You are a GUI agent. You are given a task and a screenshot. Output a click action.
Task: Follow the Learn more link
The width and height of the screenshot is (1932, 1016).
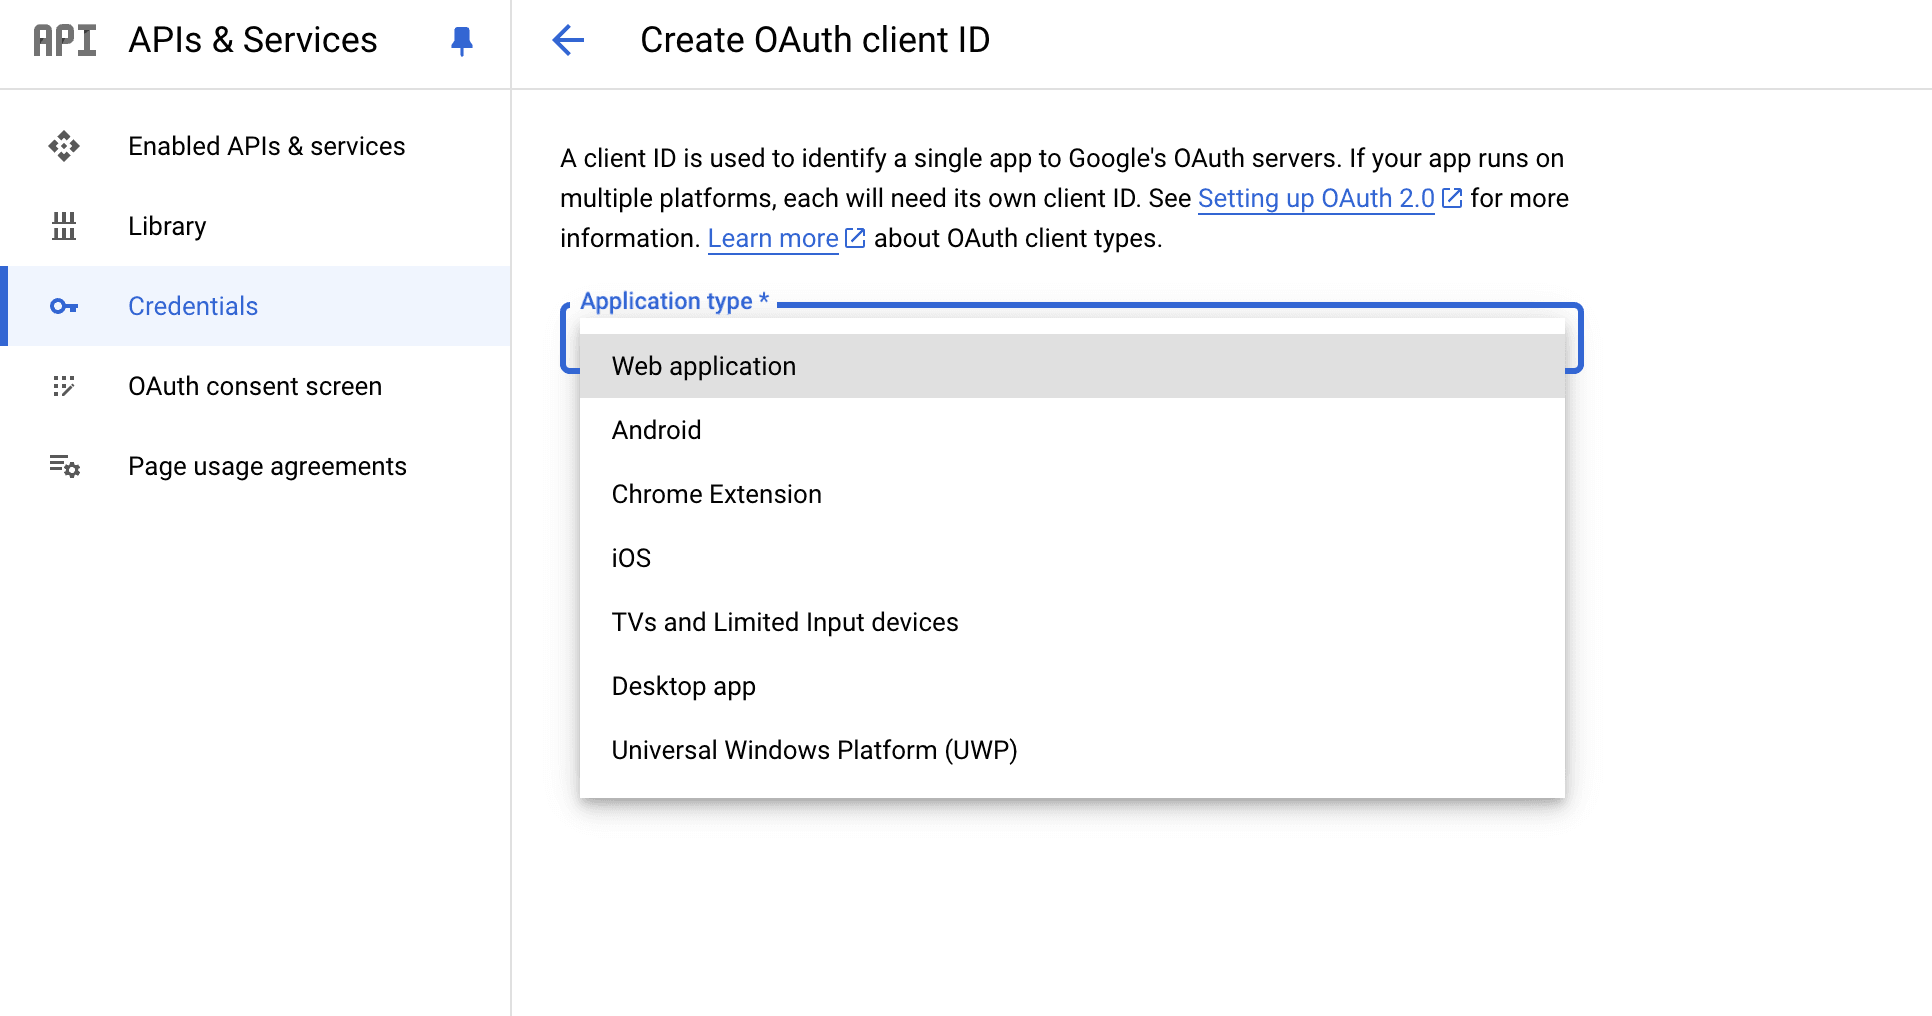click(x=773, y=238)
